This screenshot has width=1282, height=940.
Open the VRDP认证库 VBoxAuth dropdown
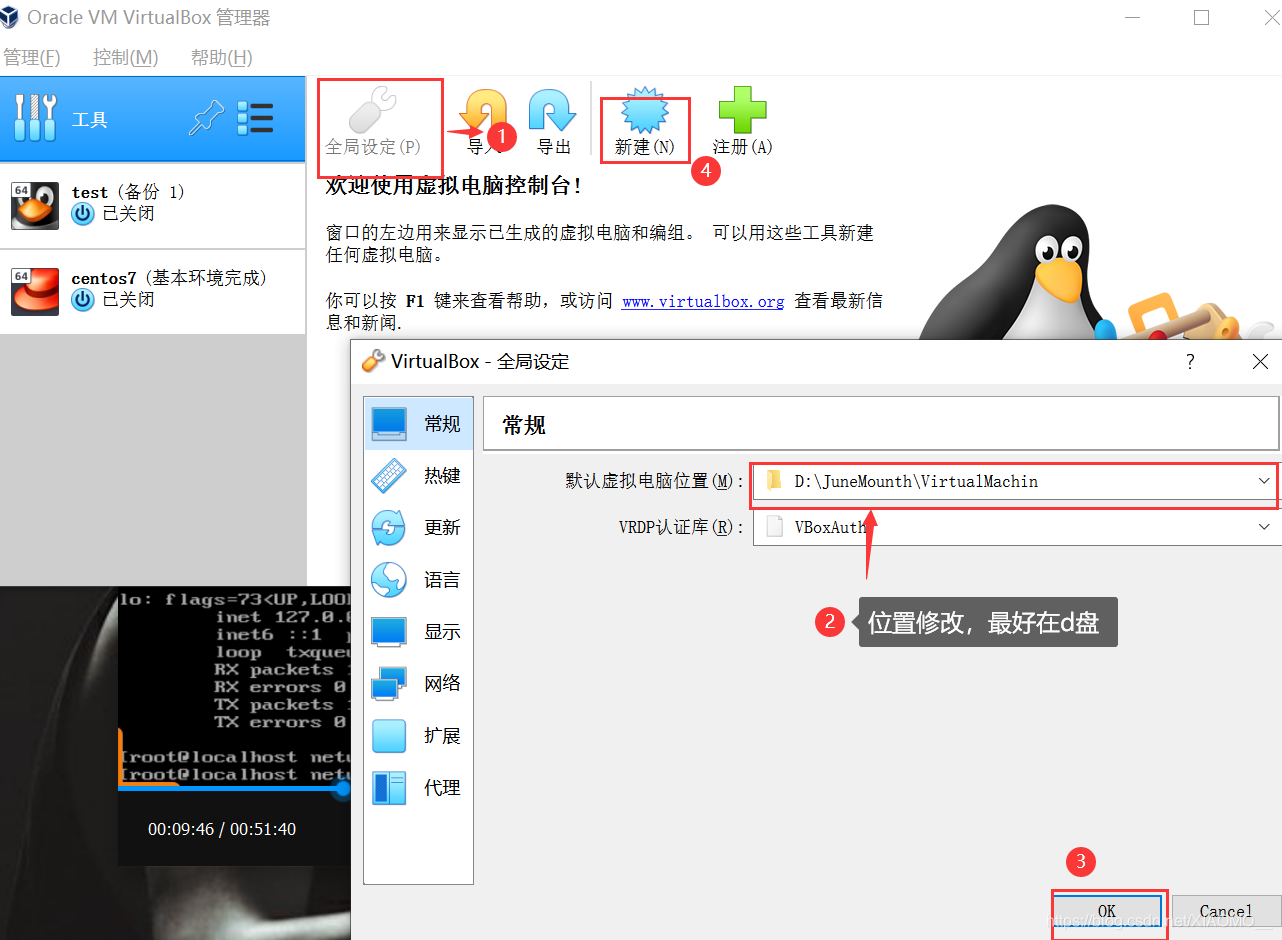(x=1263, y=527)
